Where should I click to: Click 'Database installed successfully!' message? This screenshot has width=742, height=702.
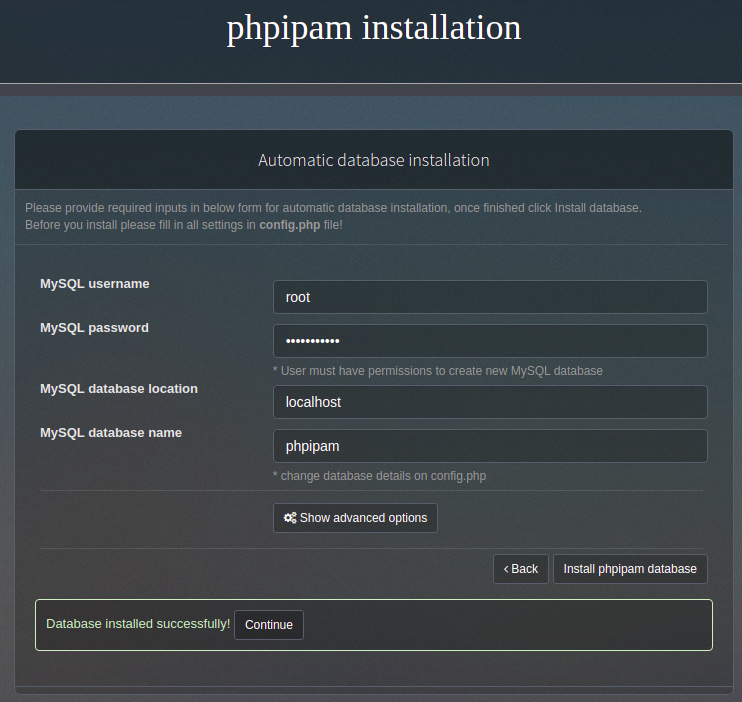(138, 624)
